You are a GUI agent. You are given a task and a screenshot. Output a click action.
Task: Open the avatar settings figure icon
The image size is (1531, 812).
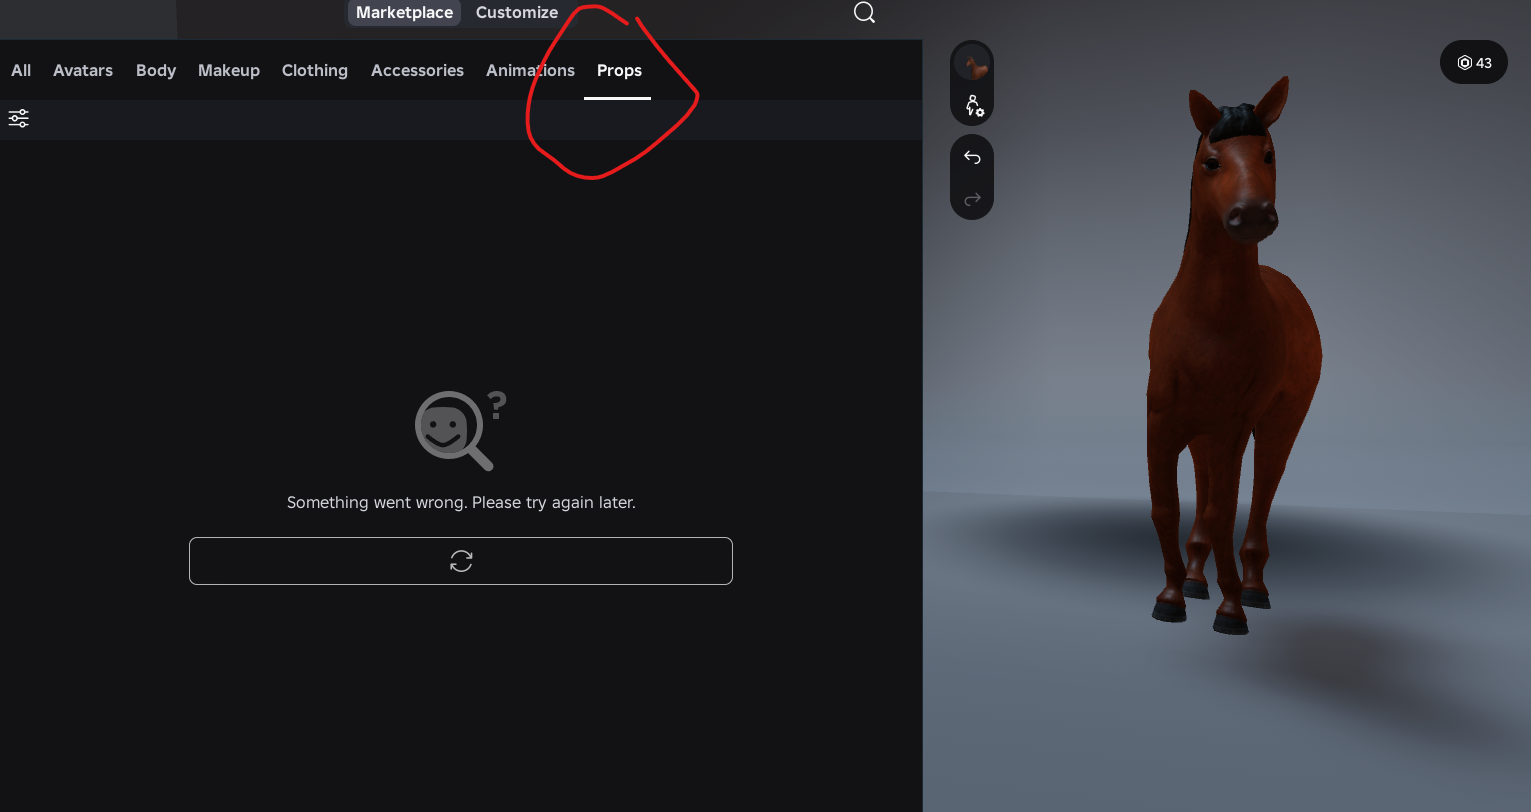973,106
